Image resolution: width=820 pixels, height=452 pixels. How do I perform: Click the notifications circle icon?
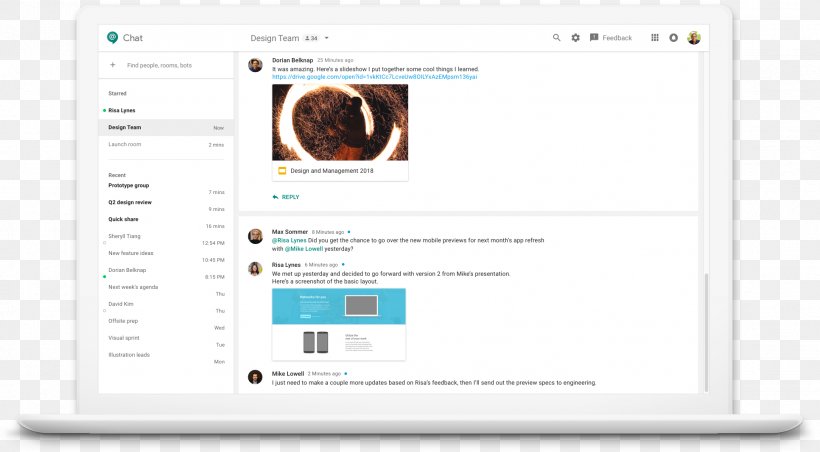pyautogui.click(x=674, y=38)
